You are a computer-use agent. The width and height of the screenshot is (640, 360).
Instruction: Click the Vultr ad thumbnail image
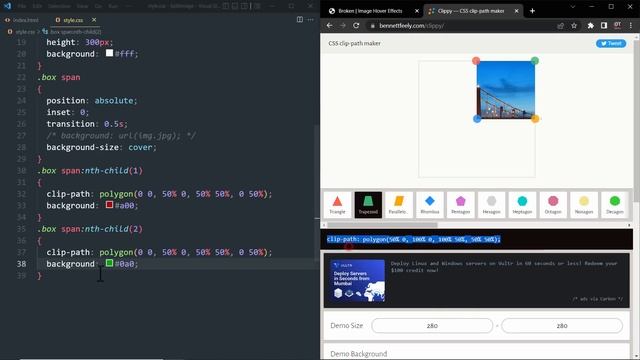(358, 280)
